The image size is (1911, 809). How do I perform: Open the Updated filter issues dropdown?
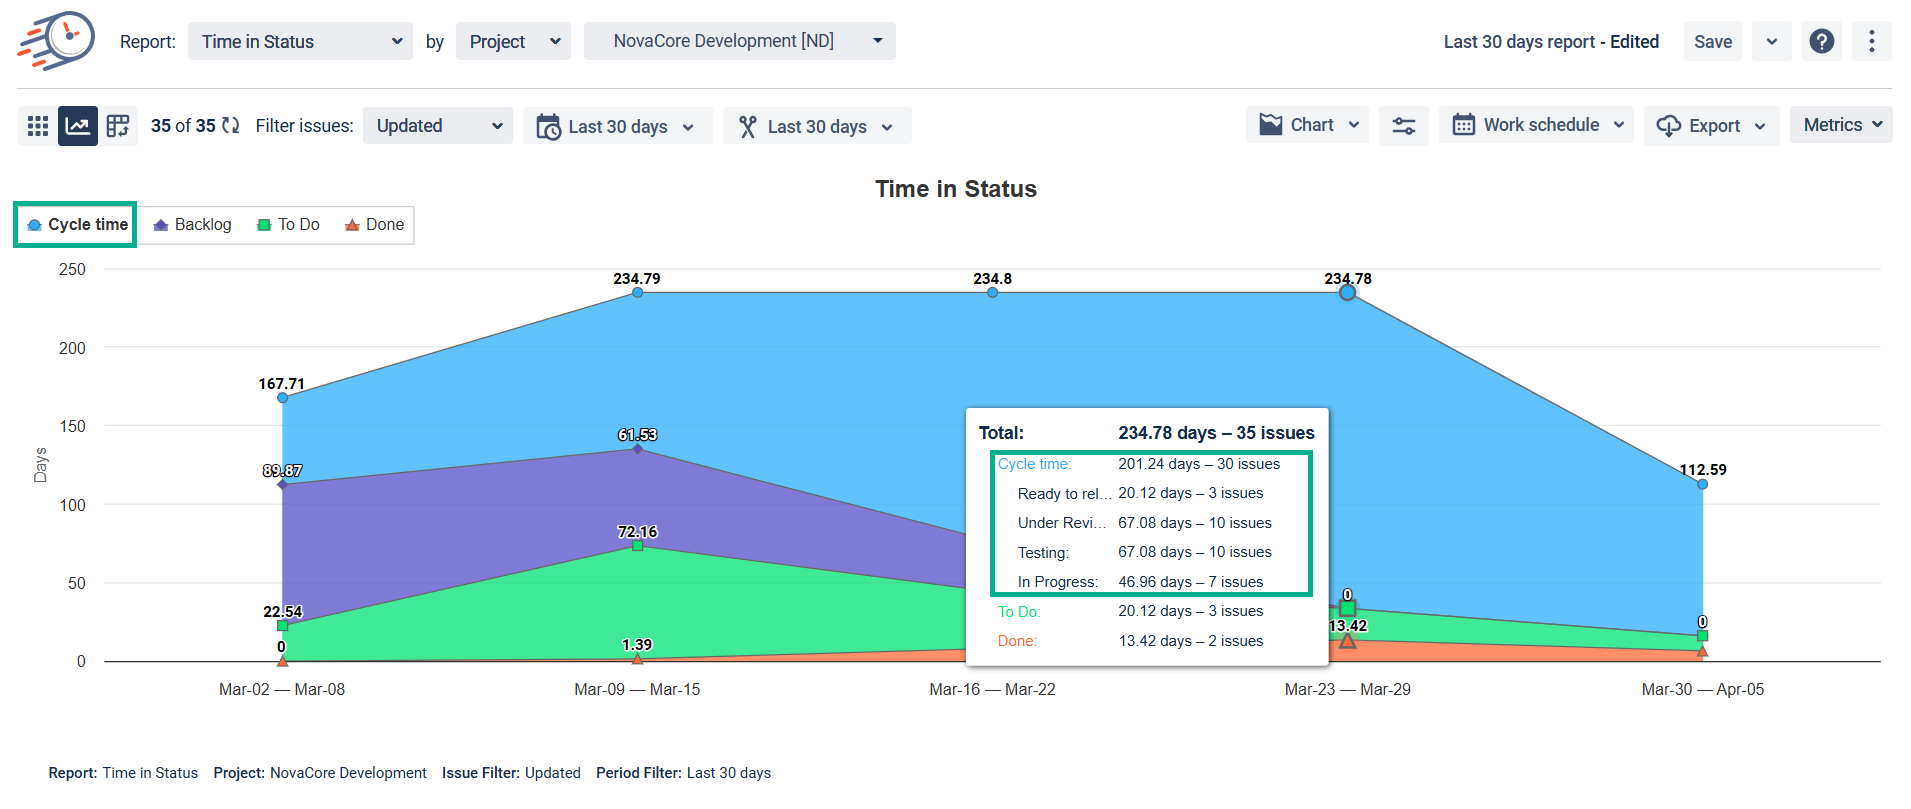[x=438, y=126]
